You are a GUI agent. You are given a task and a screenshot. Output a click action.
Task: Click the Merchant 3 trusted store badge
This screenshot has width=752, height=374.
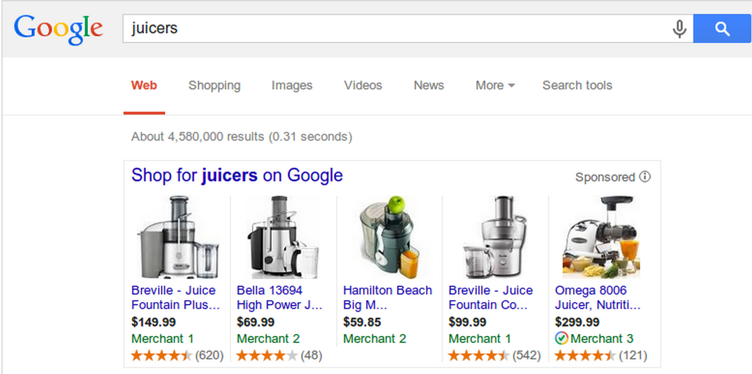[x=561, y=339]
